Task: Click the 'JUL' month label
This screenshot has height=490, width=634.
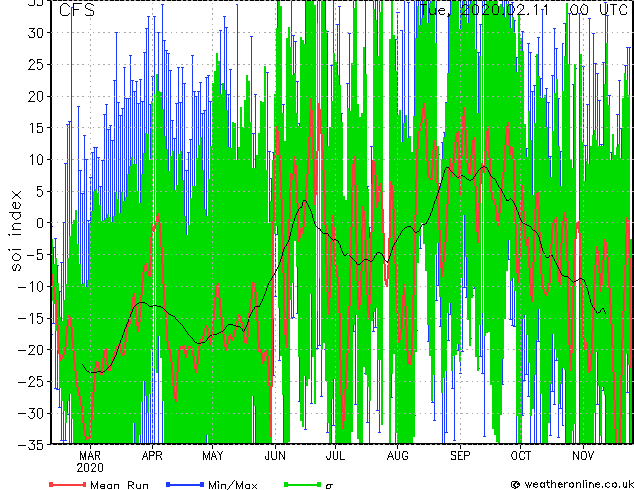Action: point(335,456)
